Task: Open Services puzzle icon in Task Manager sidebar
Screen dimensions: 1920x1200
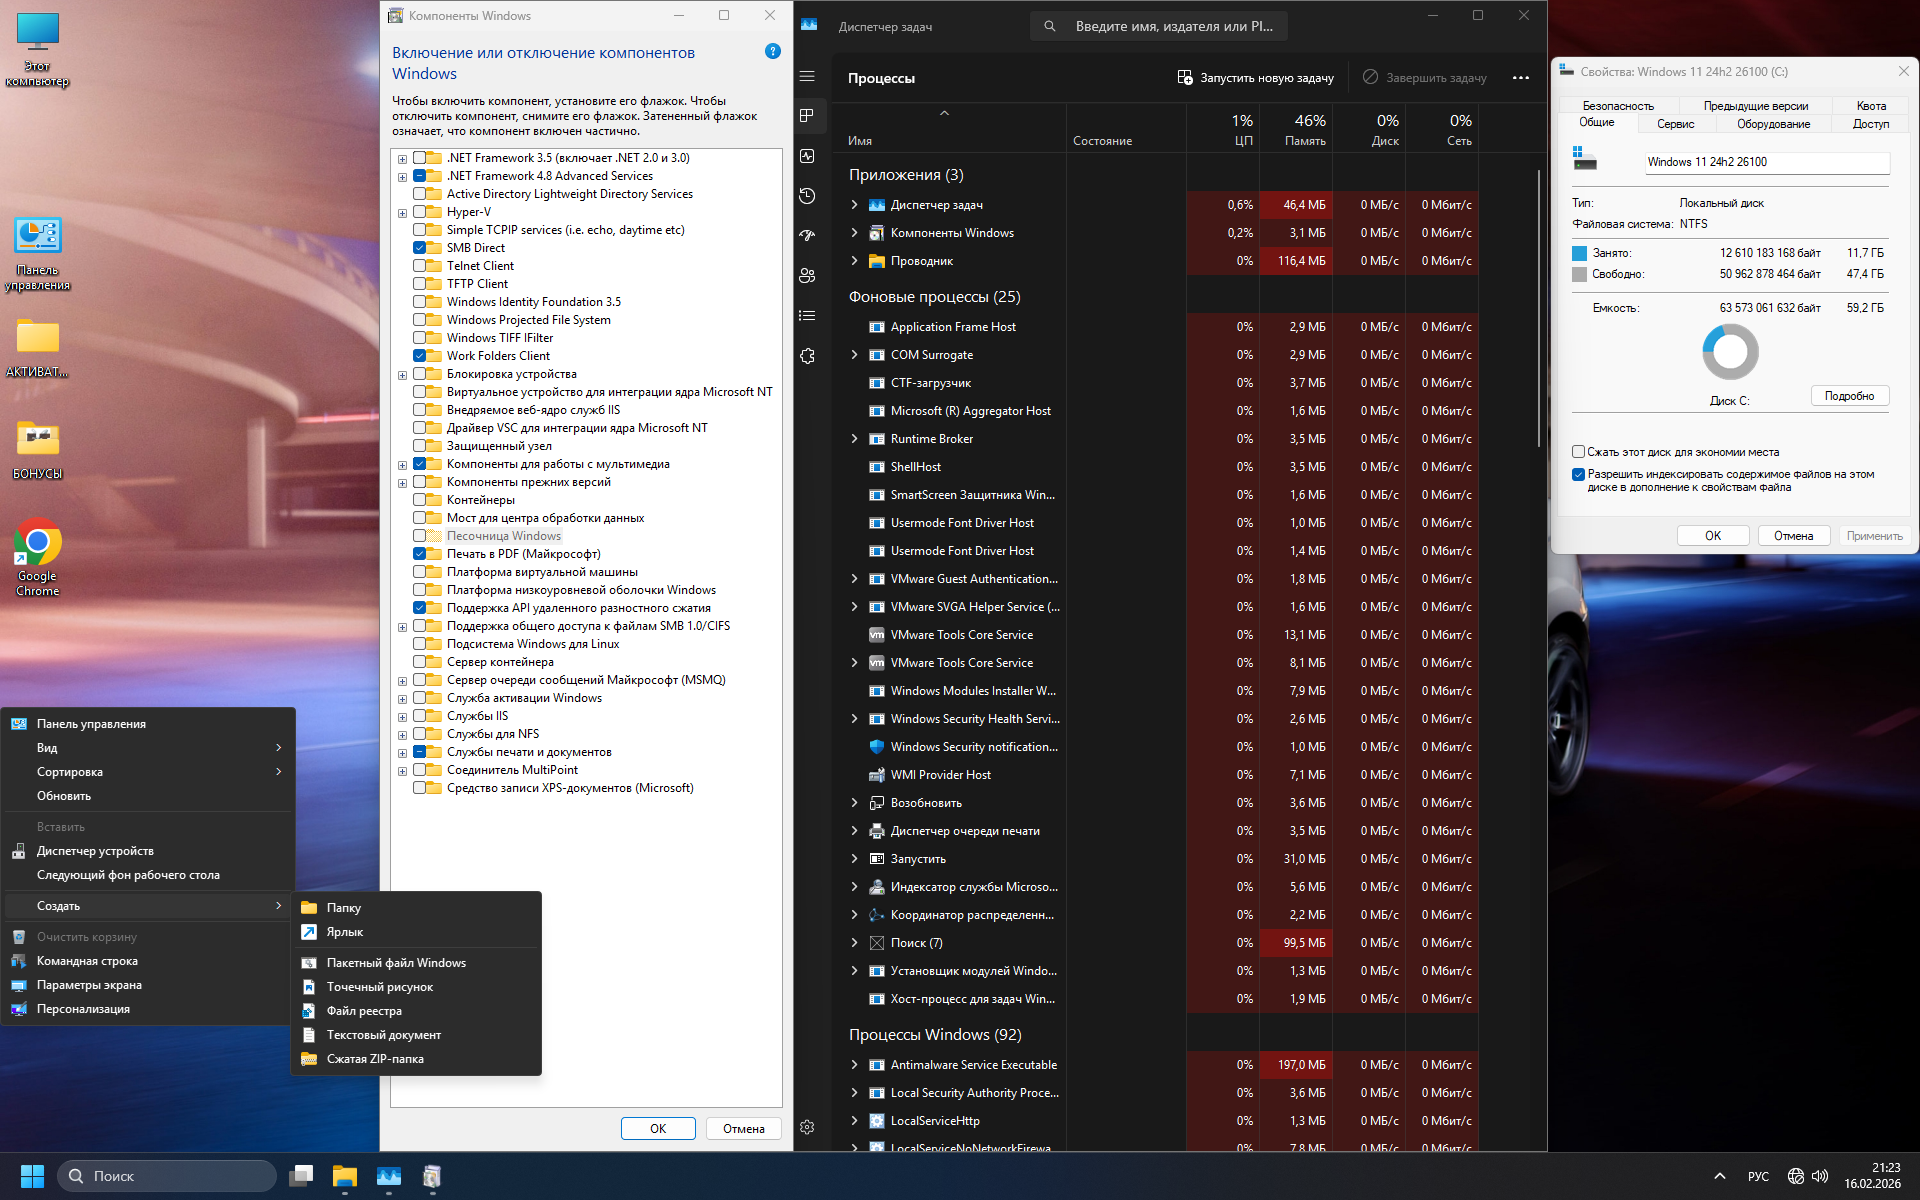Action: click(807, 356)
